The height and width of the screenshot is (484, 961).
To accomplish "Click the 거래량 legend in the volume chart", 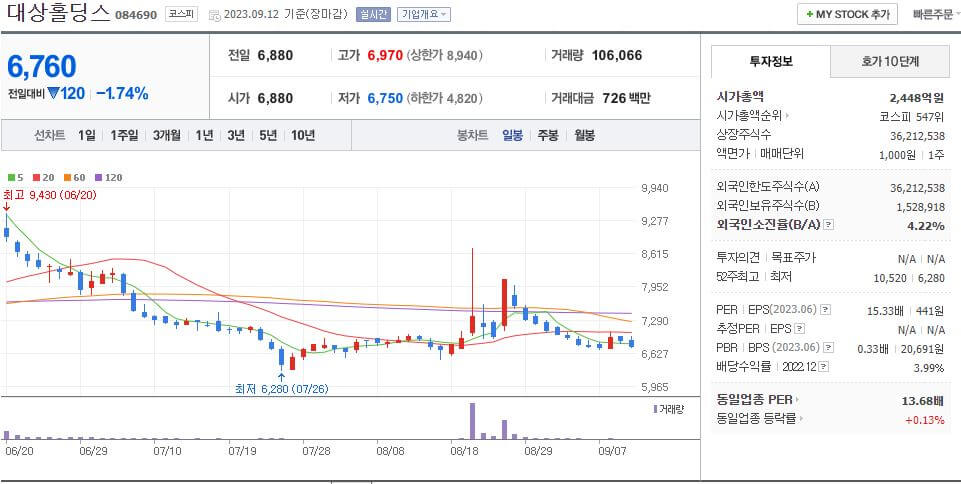I will pos(669,409).
